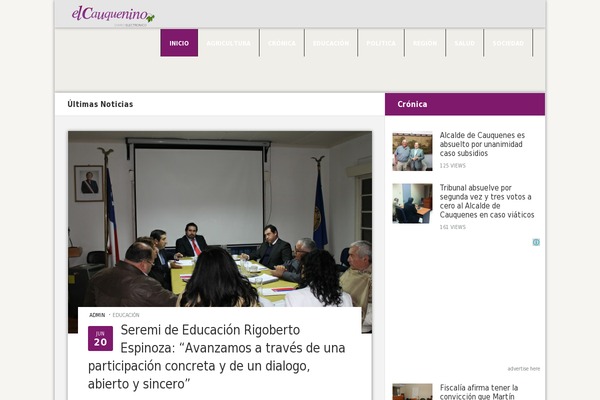Open the featured meeting room photo

tap(220, 219)
